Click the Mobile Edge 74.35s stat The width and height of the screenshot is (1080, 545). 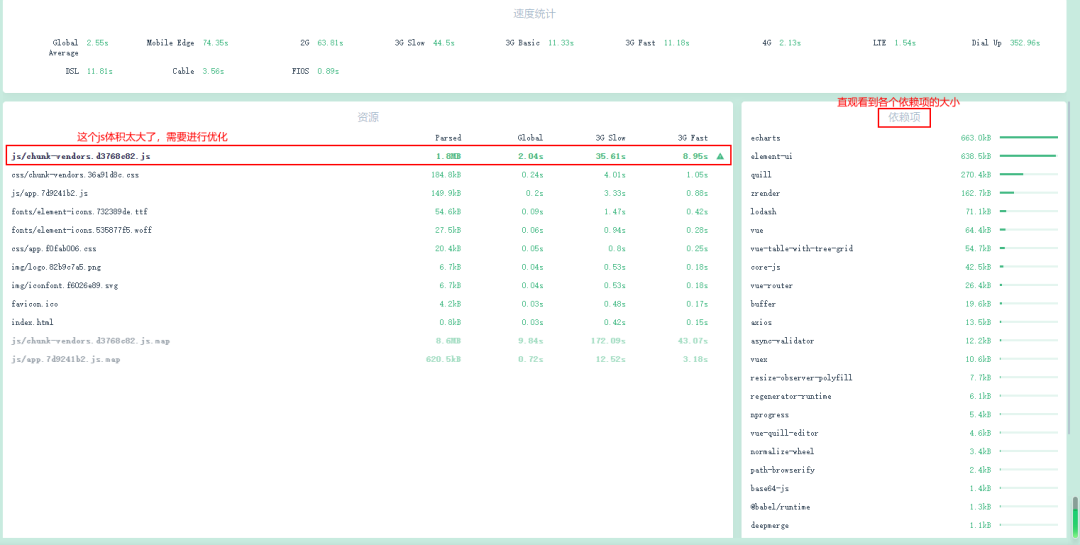(187, 43)
